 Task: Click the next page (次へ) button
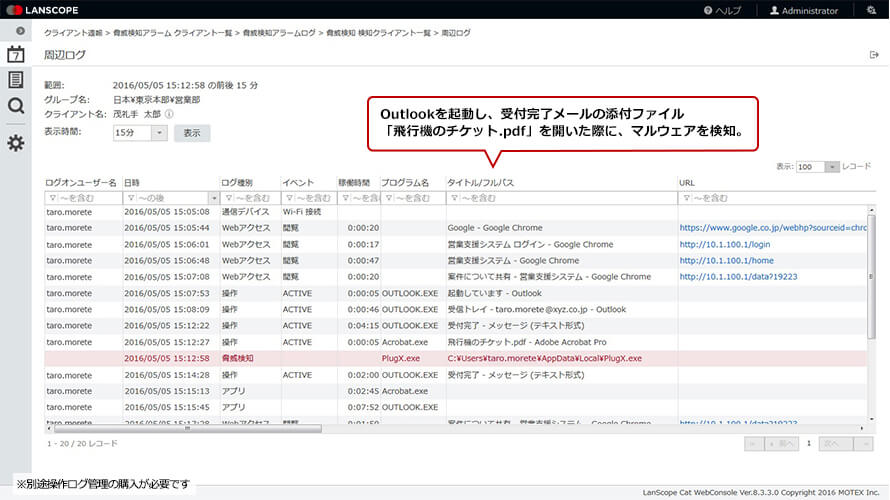836,444
